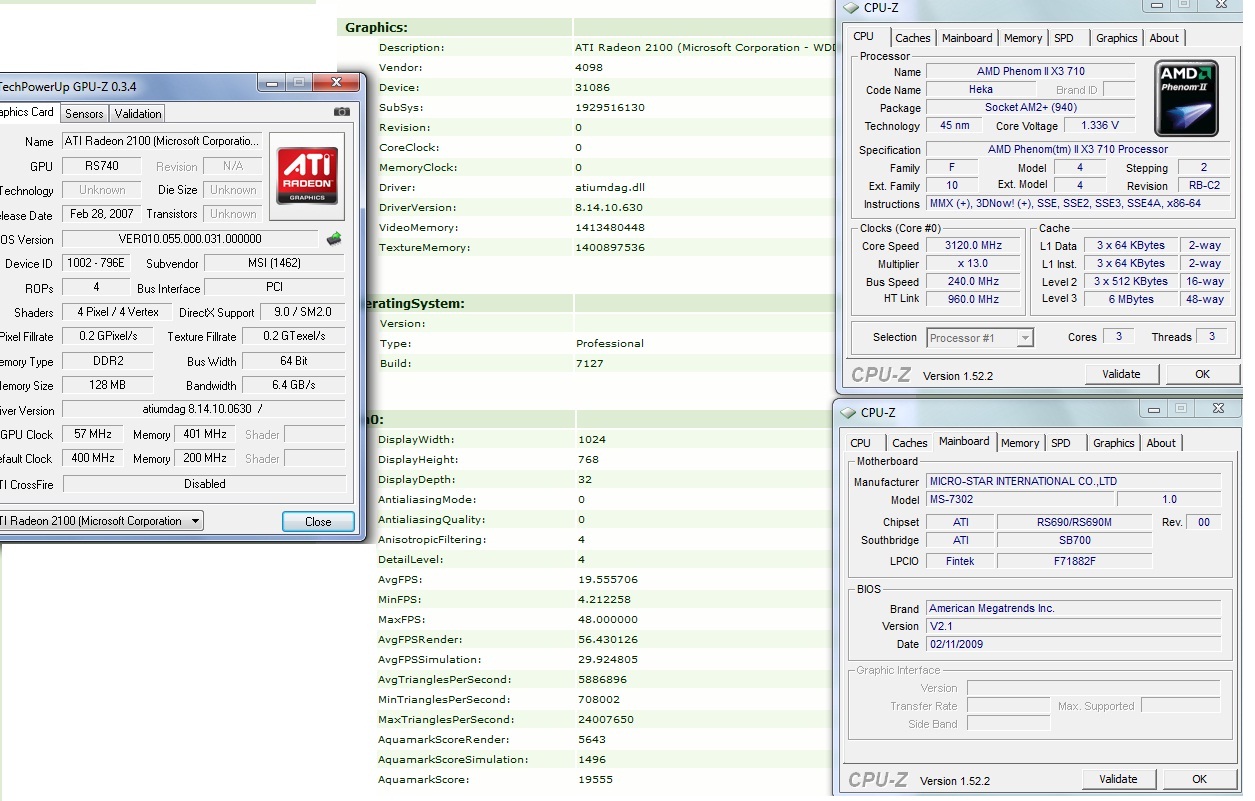
Task: Switch to CPU tab in lower CPU-Z window
Action: tap(860, 443)
